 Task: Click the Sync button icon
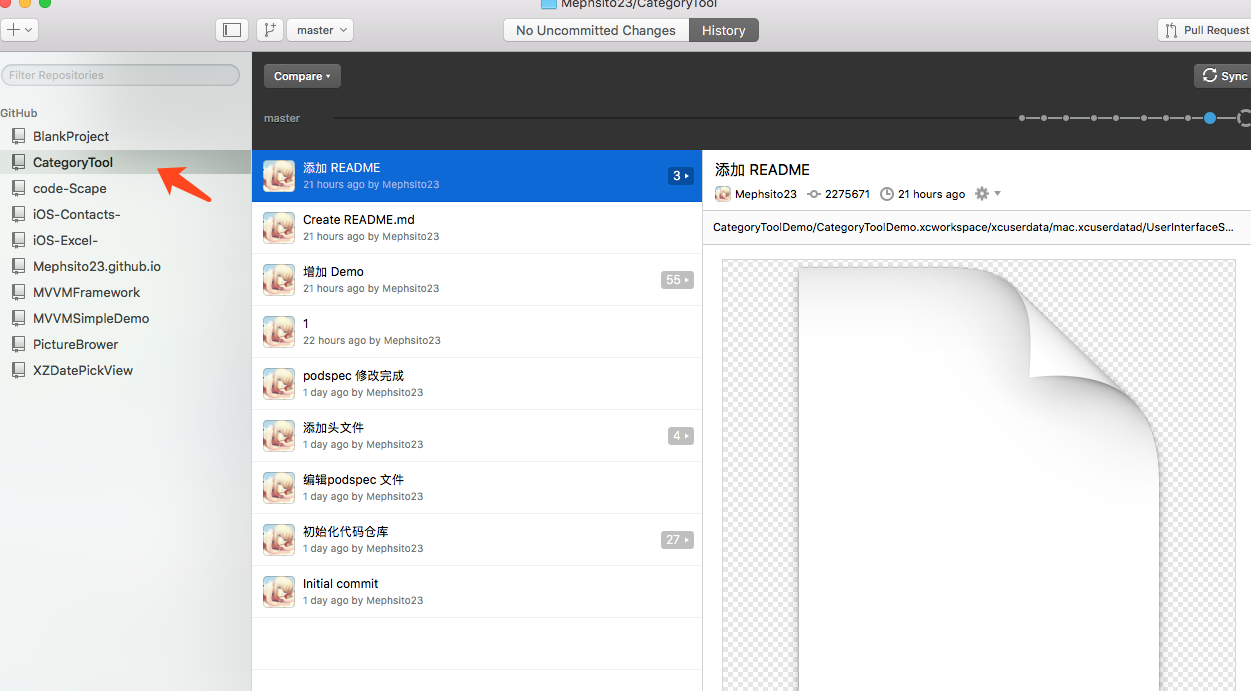pos(1210,76)
